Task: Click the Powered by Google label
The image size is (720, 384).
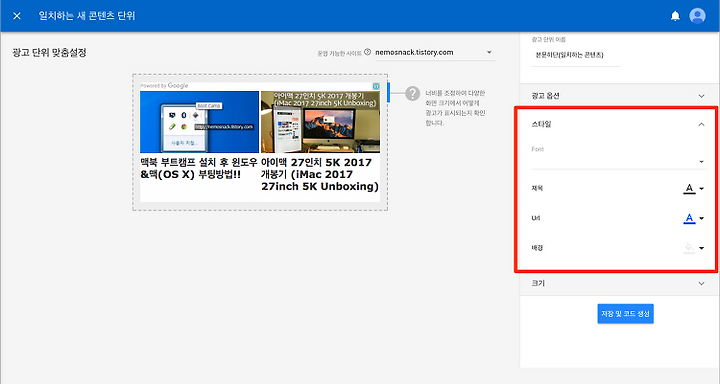Action: click(164, 85)
